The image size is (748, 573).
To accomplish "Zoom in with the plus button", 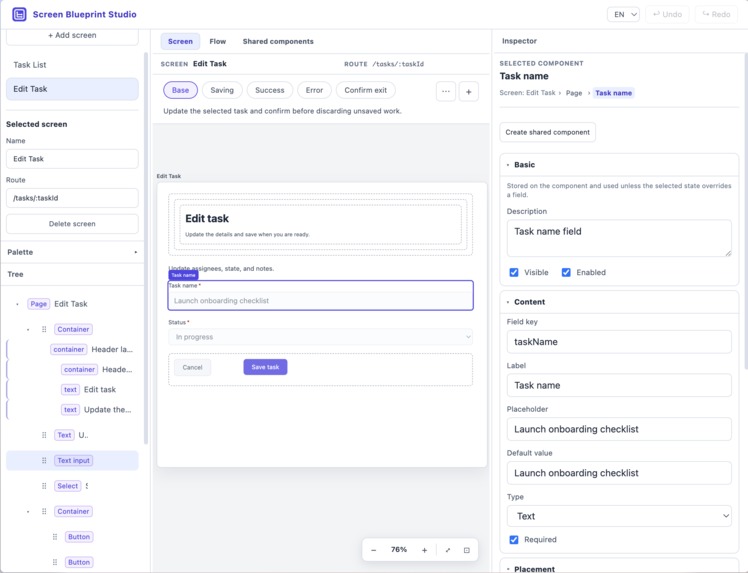I will click(424, 550).
